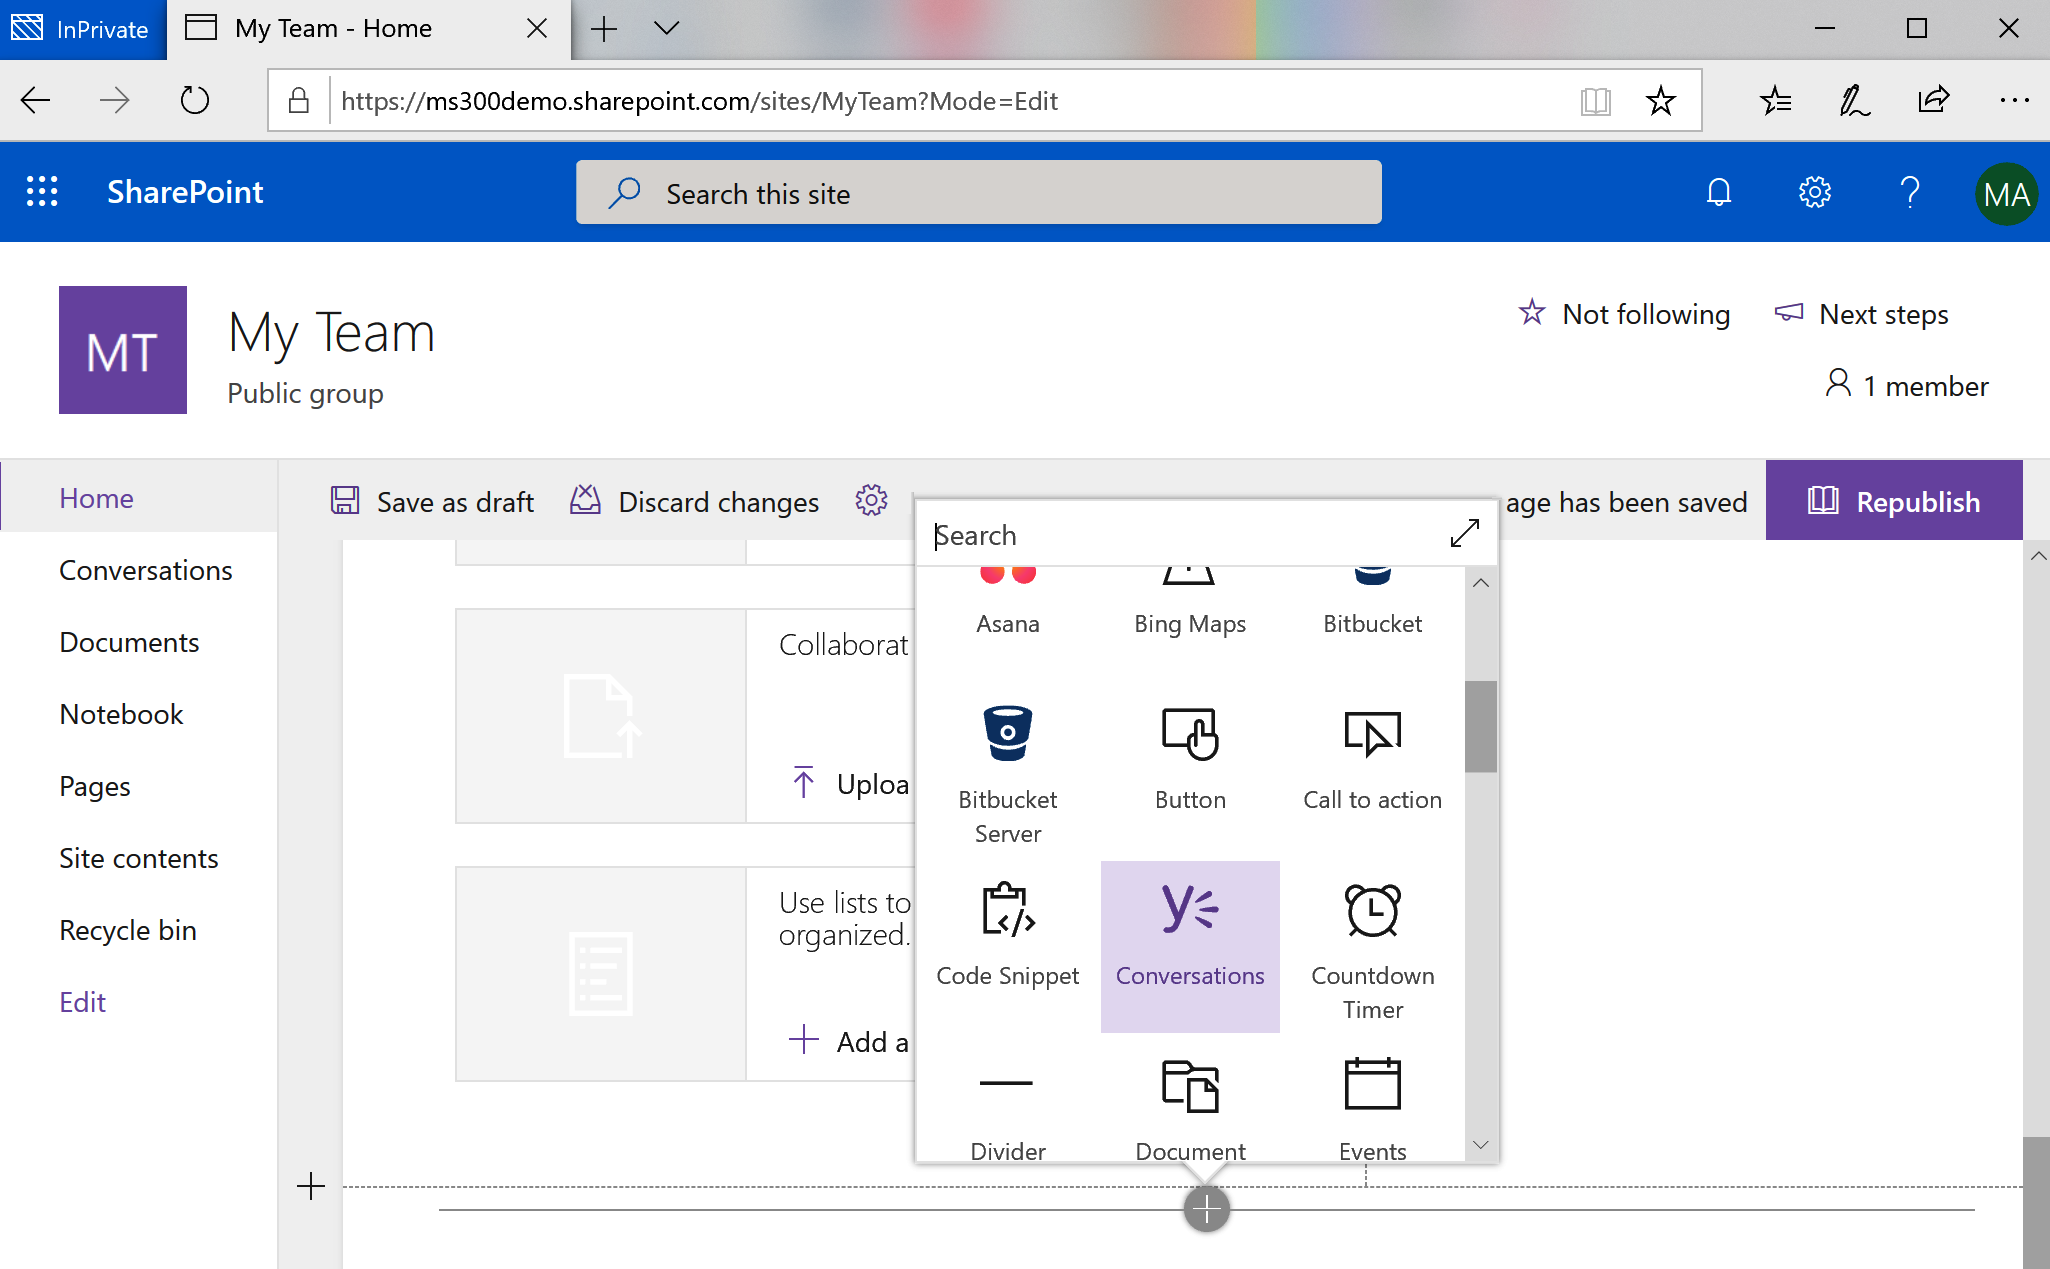Share this page from the browser toolbar

(x=1934, y=100)
